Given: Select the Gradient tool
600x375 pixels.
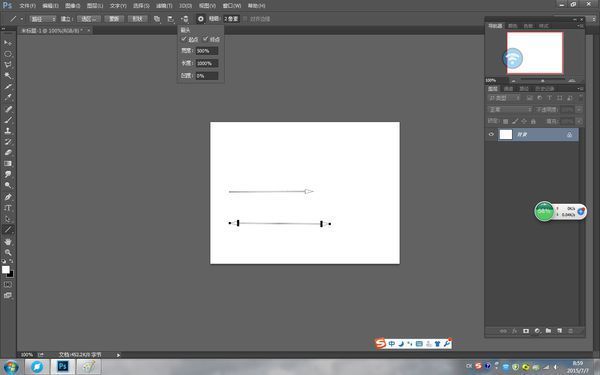Looking at the screenshot, I should pyautogui.click(x=8, y=163).
